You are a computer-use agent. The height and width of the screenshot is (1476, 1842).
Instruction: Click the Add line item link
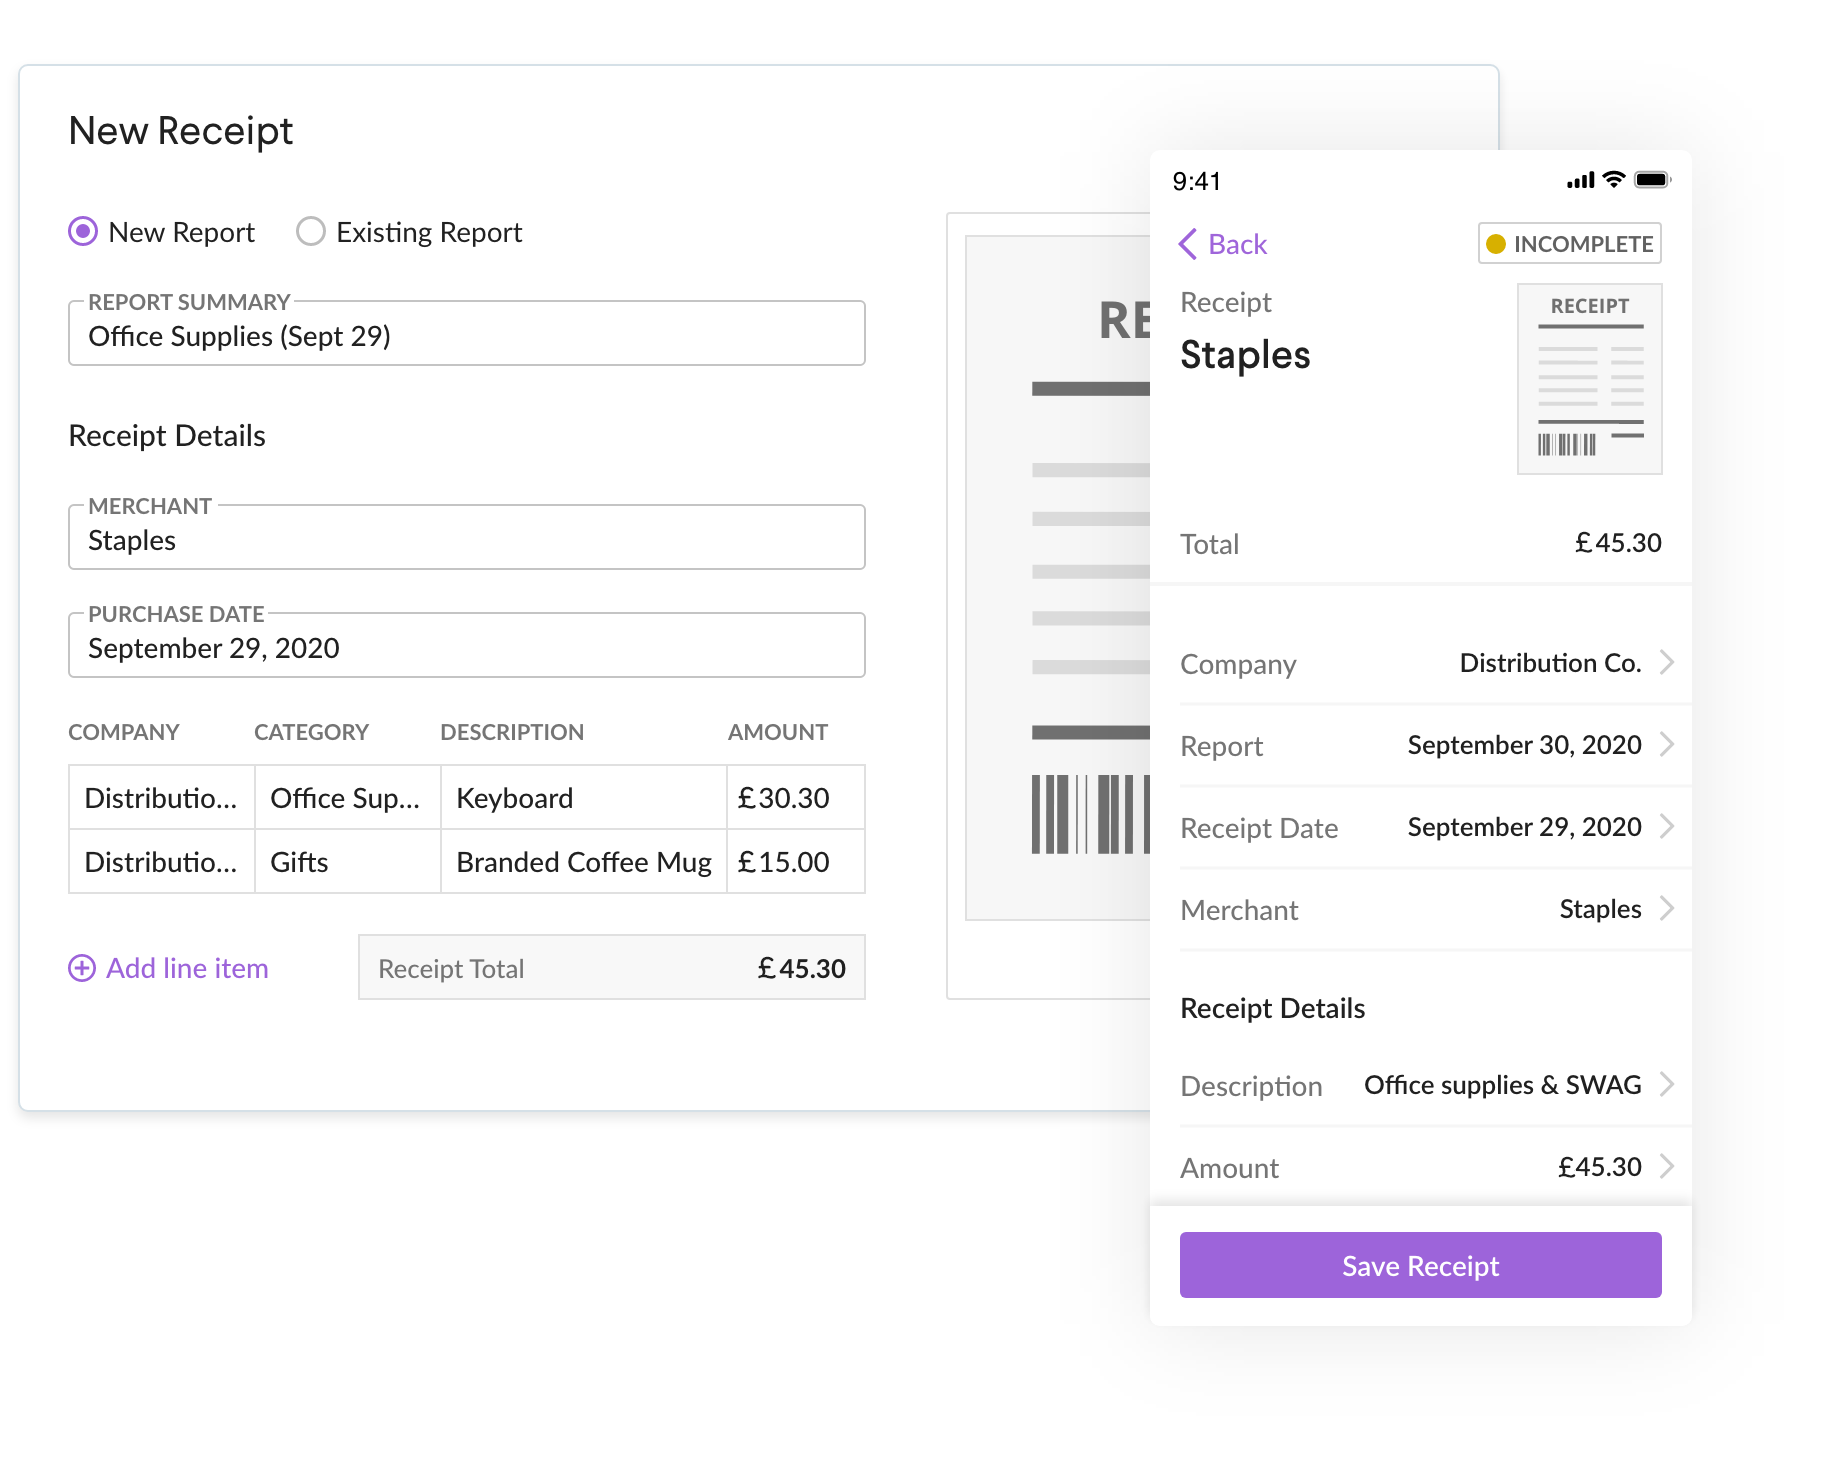187,968
